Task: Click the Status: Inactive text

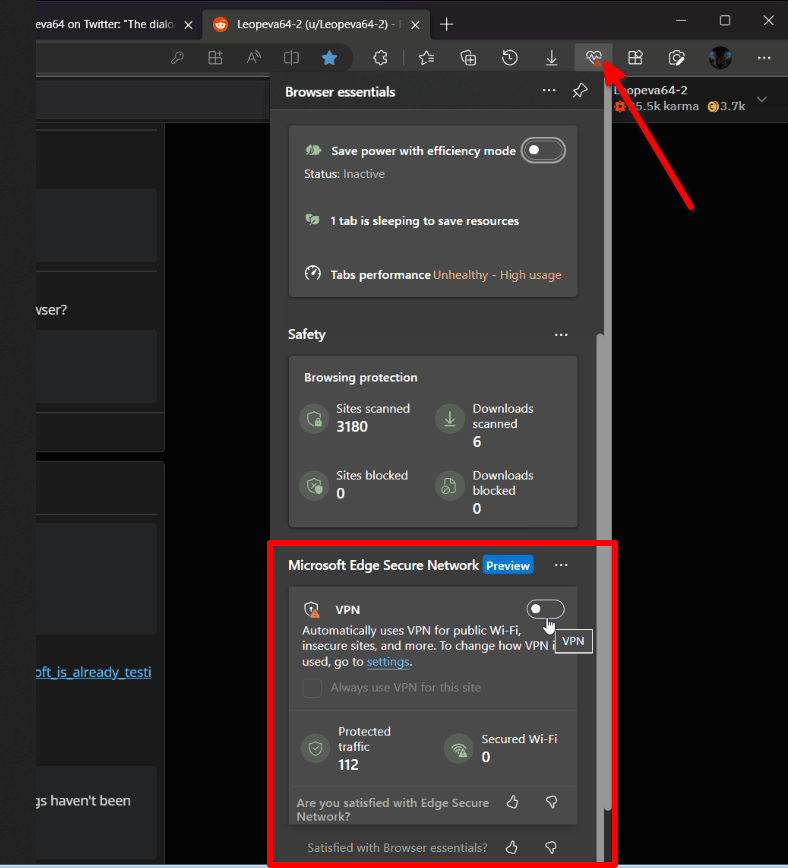Action: tap(344, 174)
